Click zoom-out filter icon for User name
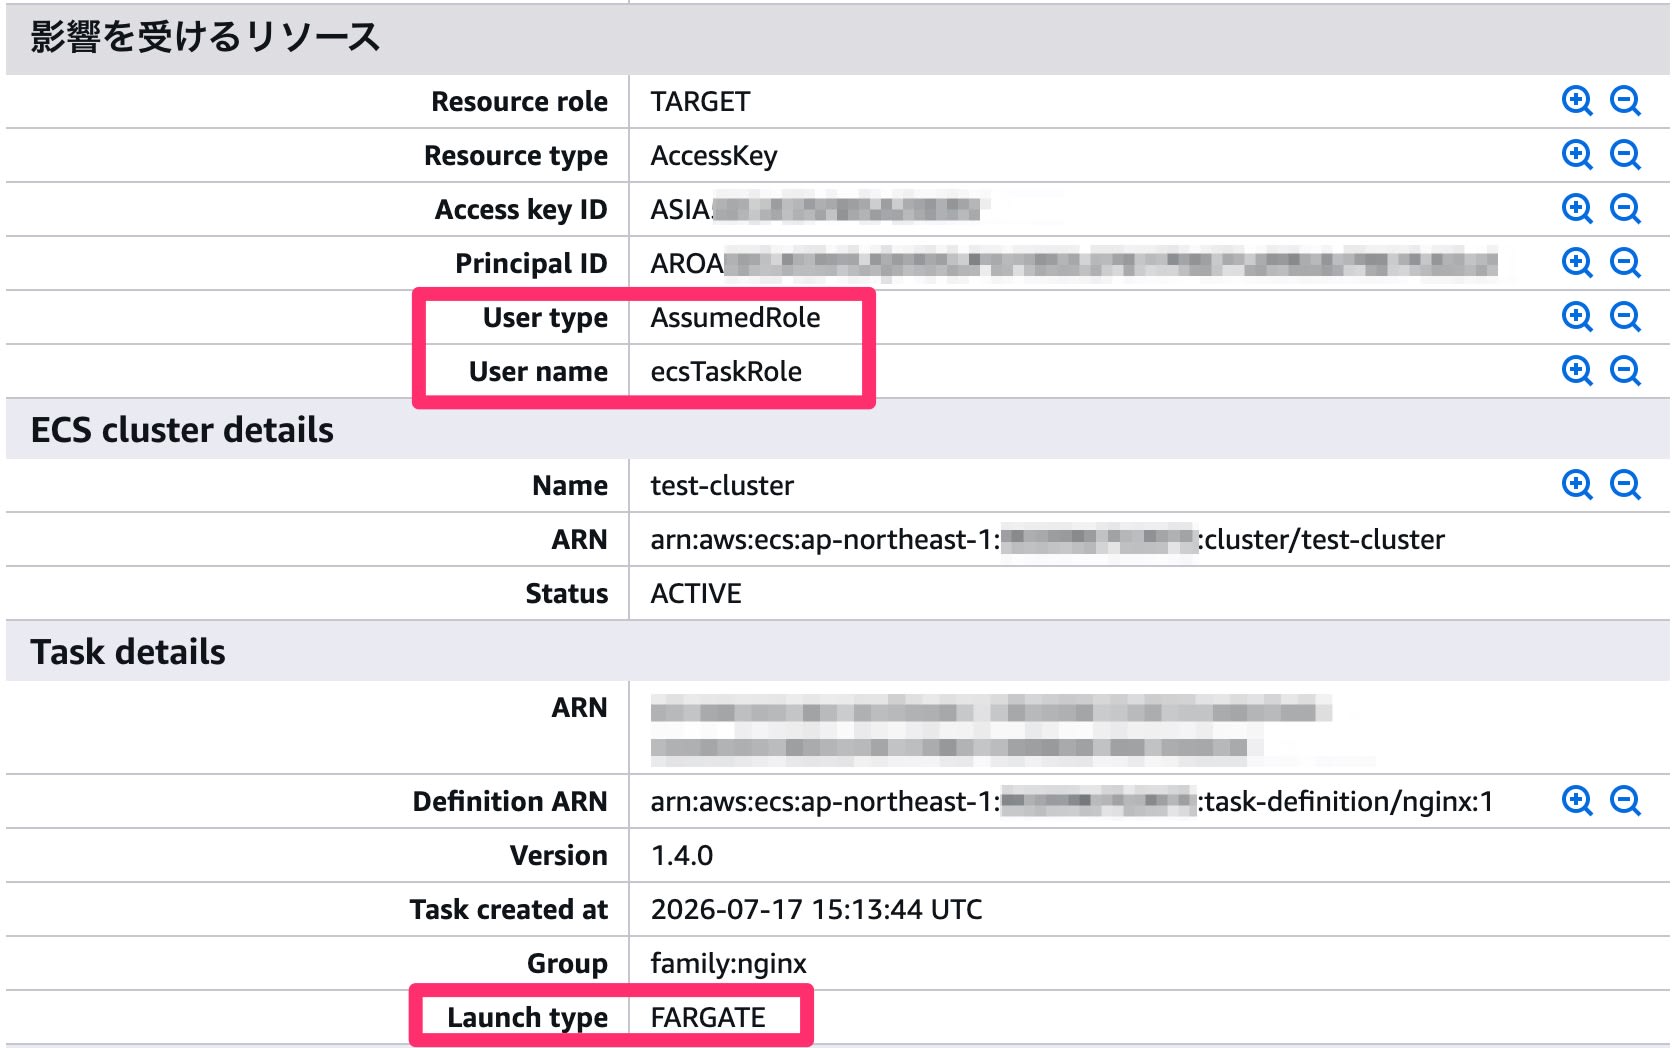Viewport: 1674px width, 1048px height. point(1625,371)
